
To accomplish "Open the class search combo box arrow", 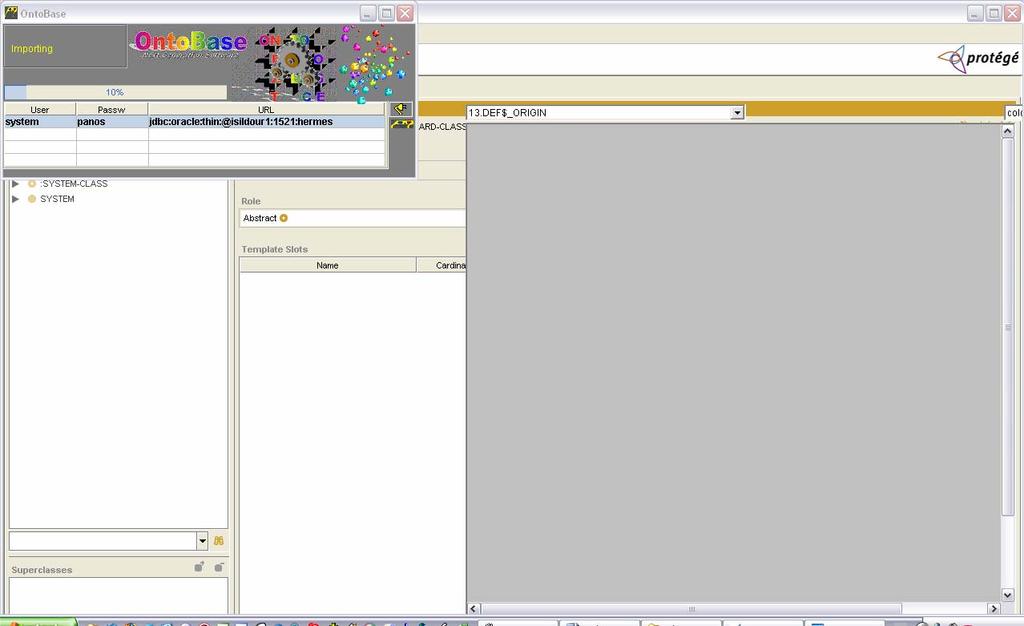I will (202, 540).
